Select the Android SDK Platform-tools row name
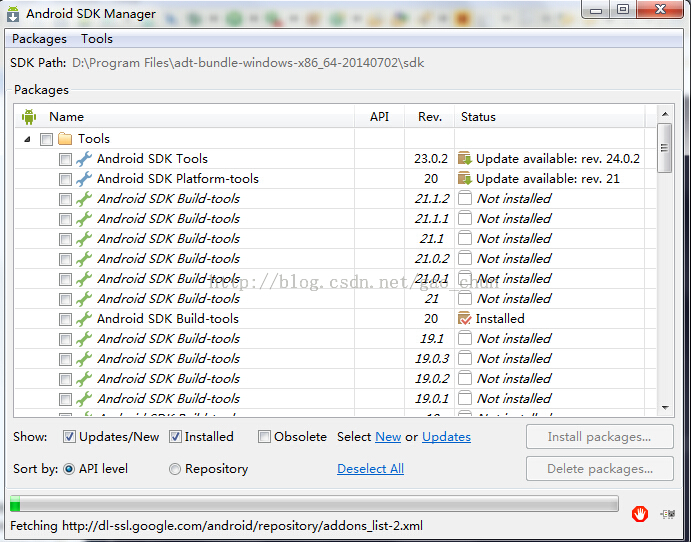Screen dimensions: 691x542 [x=178, y=179]
